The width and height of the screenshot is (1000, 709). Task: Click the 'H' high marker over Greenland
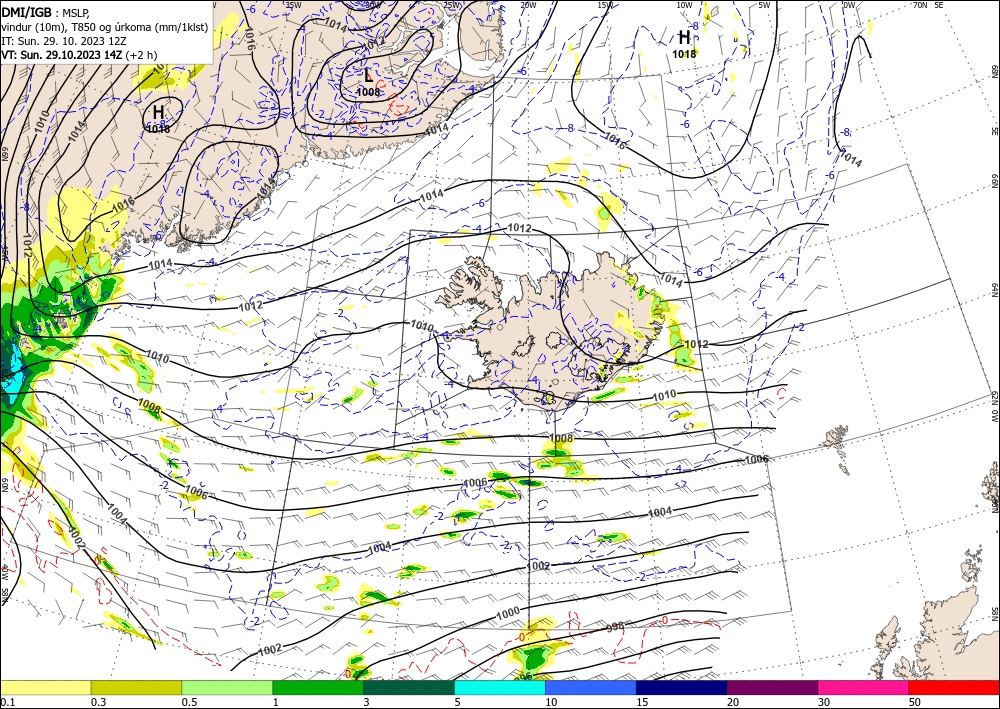click(158, 112)
